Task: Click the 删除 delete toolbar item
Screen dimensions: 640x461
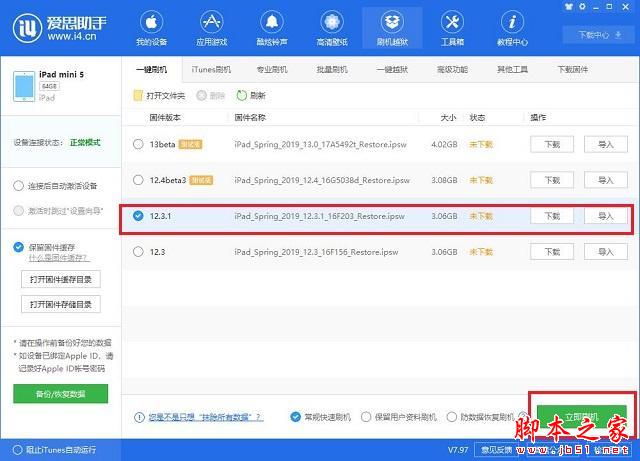Action: [211, 96]
